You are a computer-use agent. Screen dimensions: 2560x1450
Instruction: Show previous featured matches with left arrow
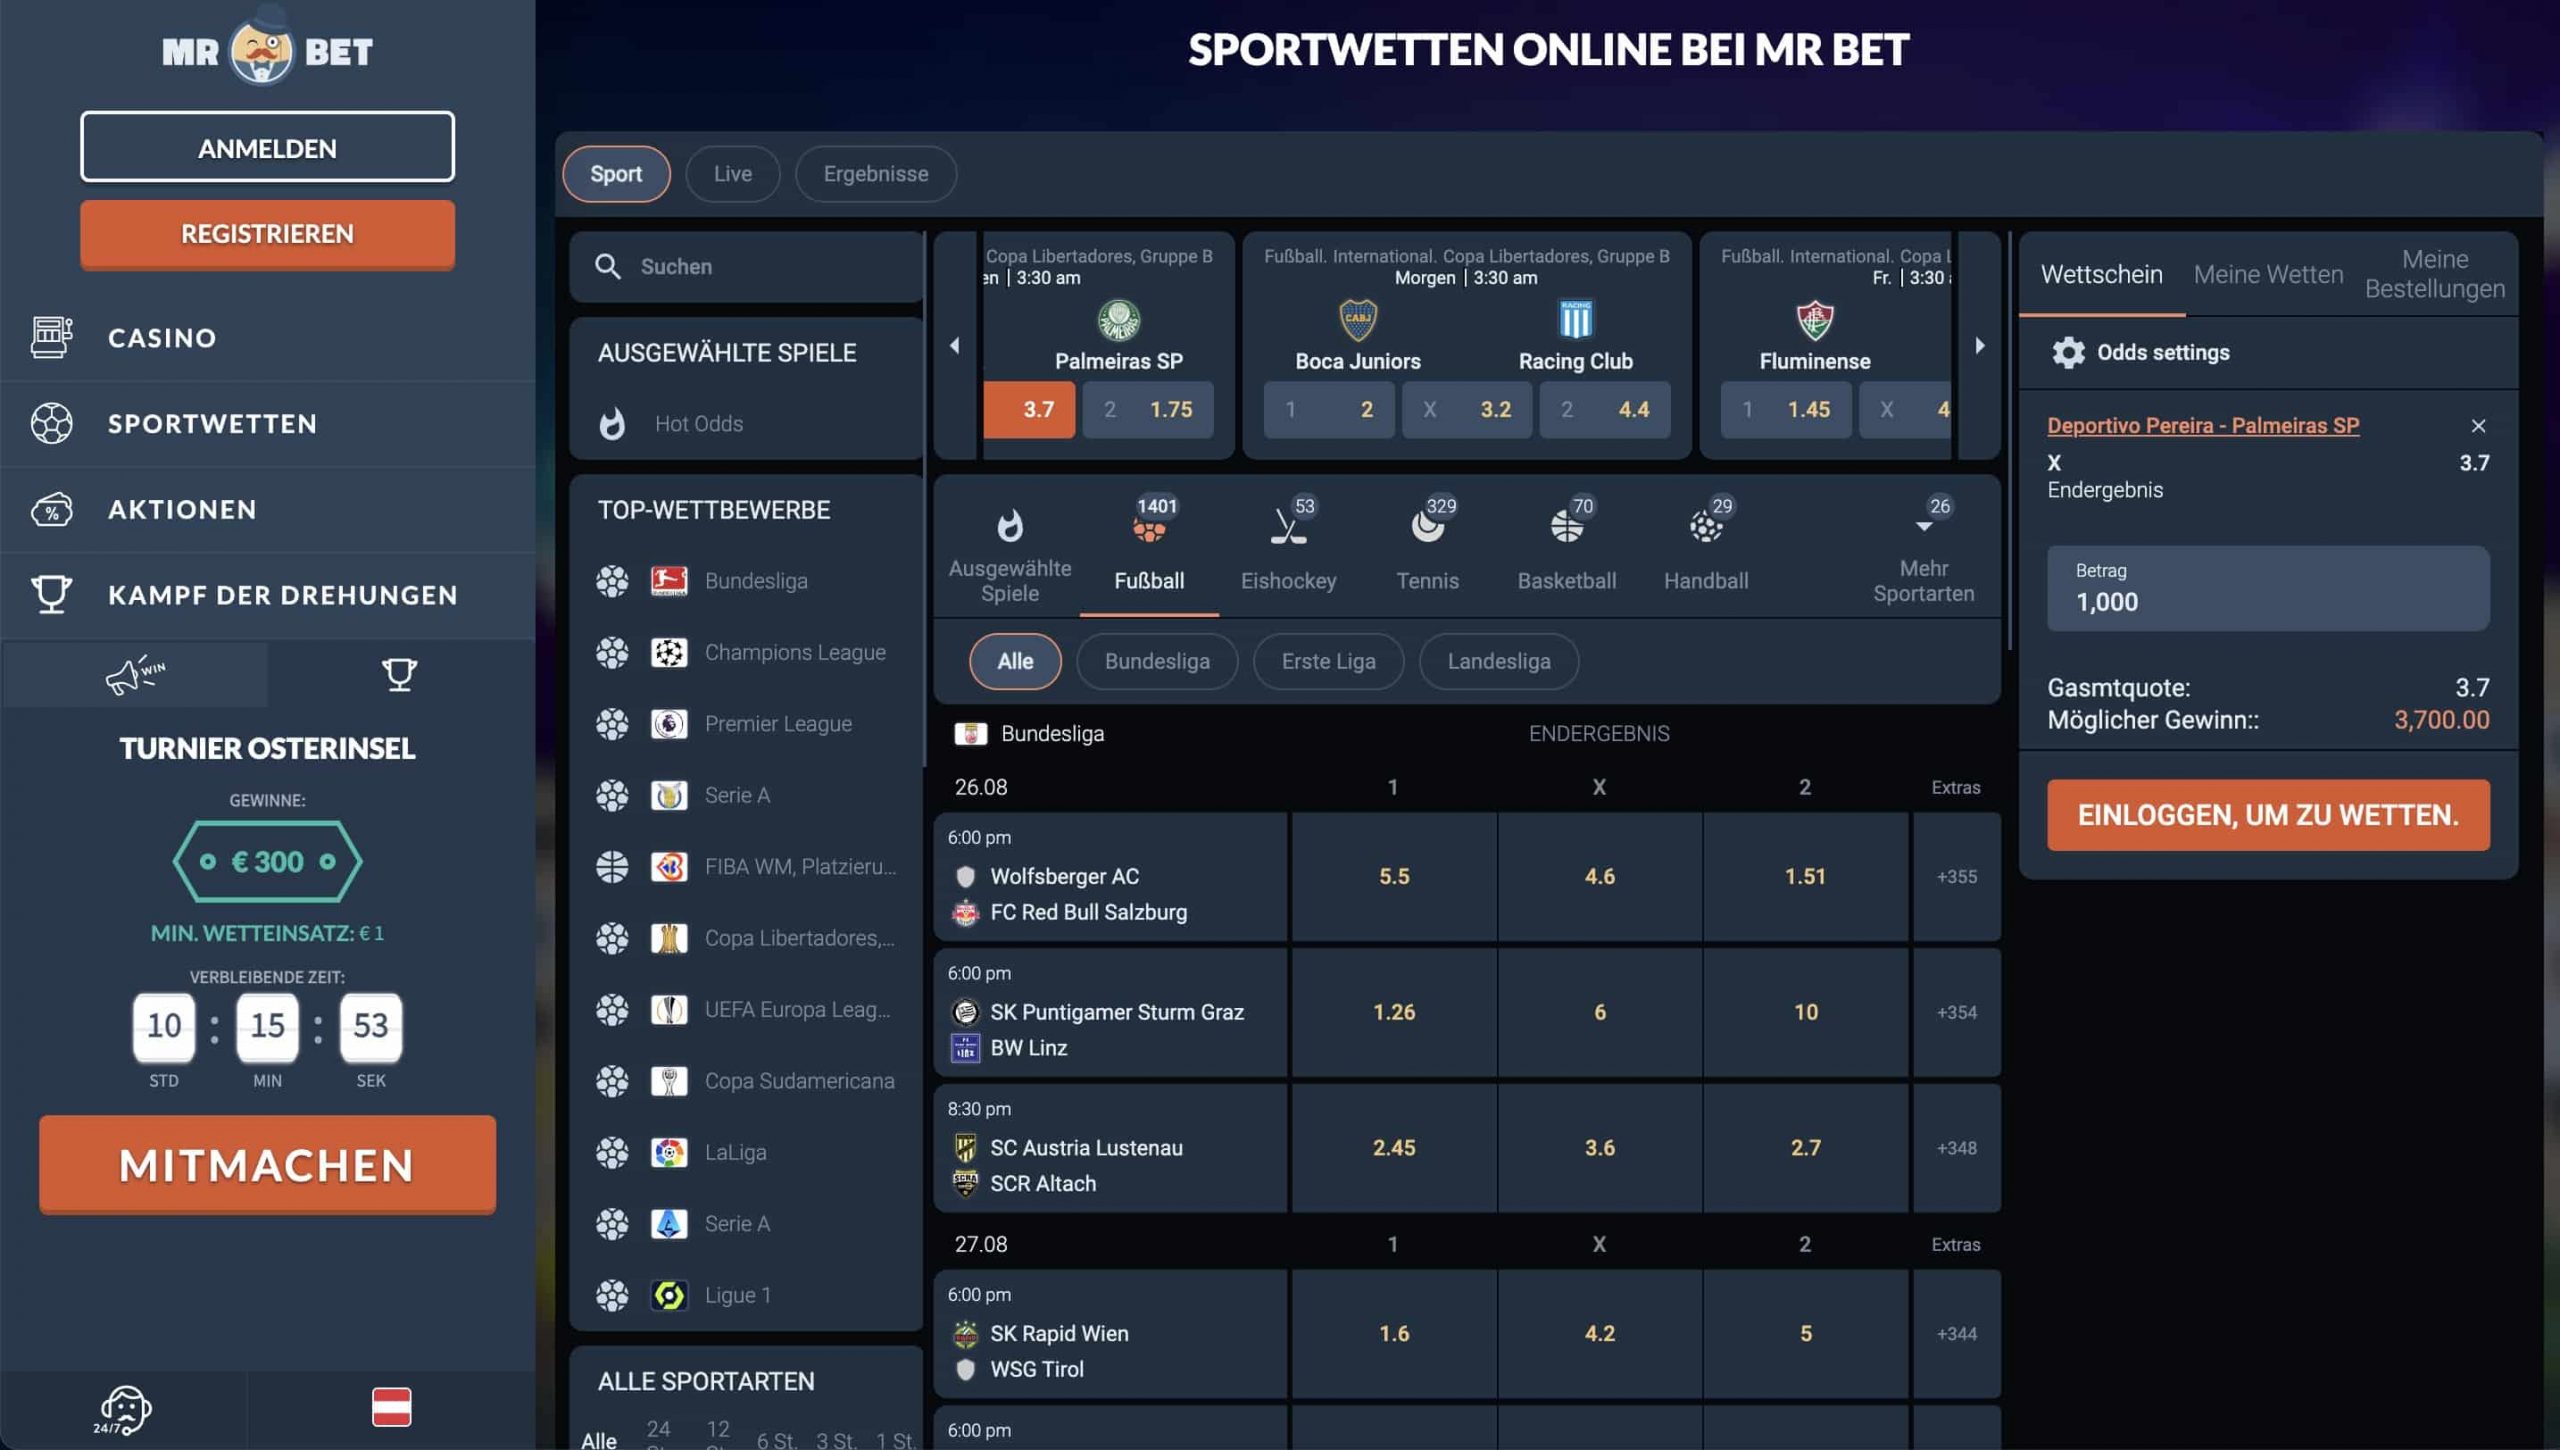point(955,346)
